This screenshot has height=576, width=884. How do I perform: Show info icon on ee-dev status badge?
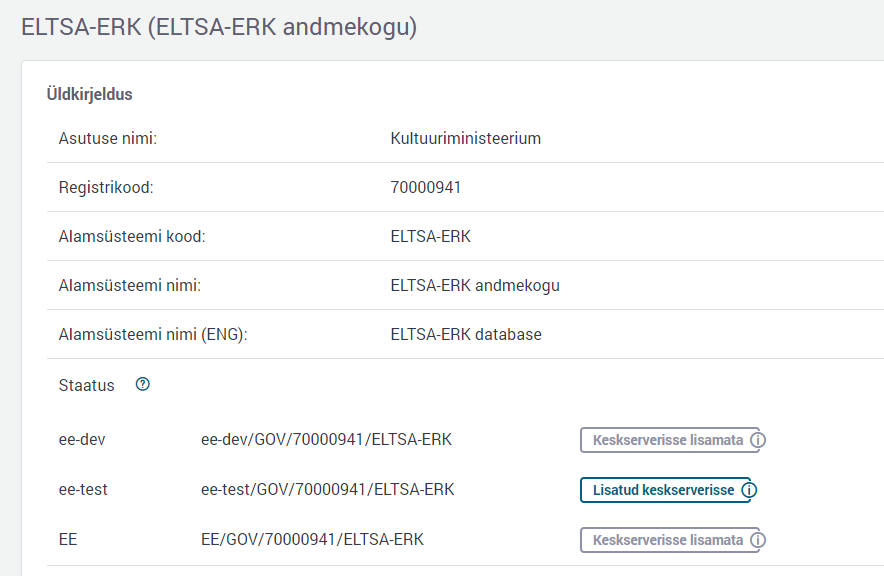[758, 440]
